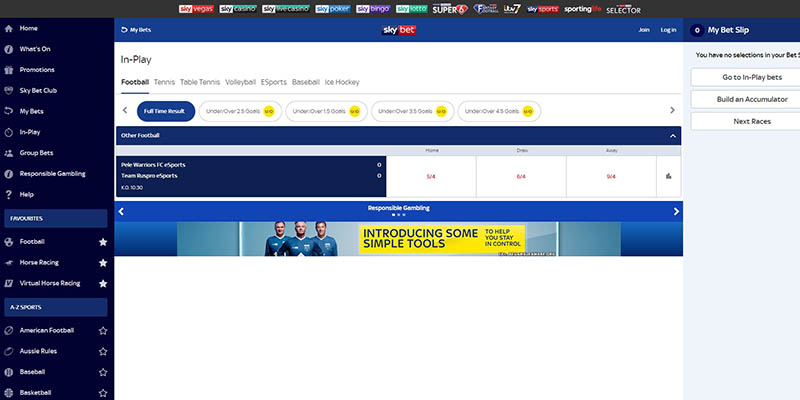Viewport: 800px width, 400px height.
Task: Pick Home odds 5/4
Action: click(x=431, y=177)
